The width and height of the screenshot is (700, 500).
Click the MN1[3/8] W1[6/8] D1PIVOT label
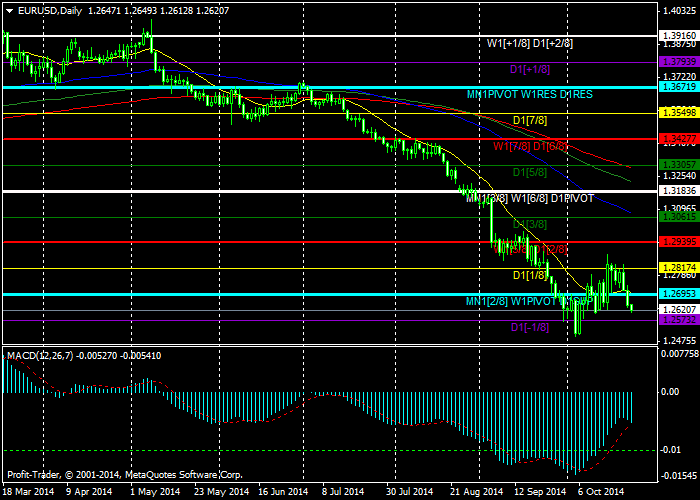pos(530,198)
